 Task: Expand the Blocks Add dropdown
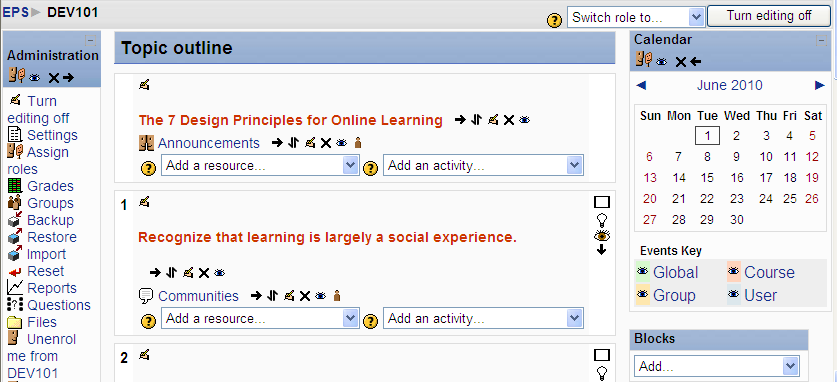point(716,367)
